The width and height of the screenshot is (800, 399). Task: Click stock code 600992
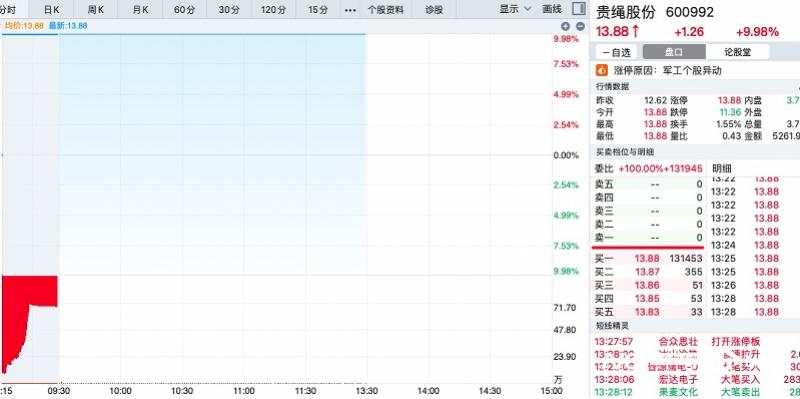(690, 12)
